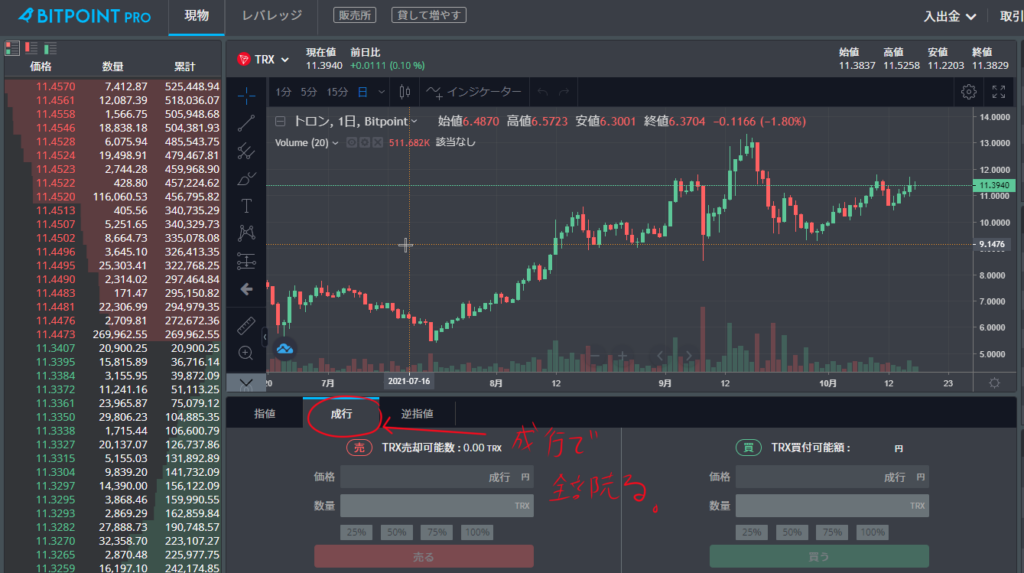Select the 買 buy side badge
The height and width of the screenshot is (573, 1024).
pos(748,448)
